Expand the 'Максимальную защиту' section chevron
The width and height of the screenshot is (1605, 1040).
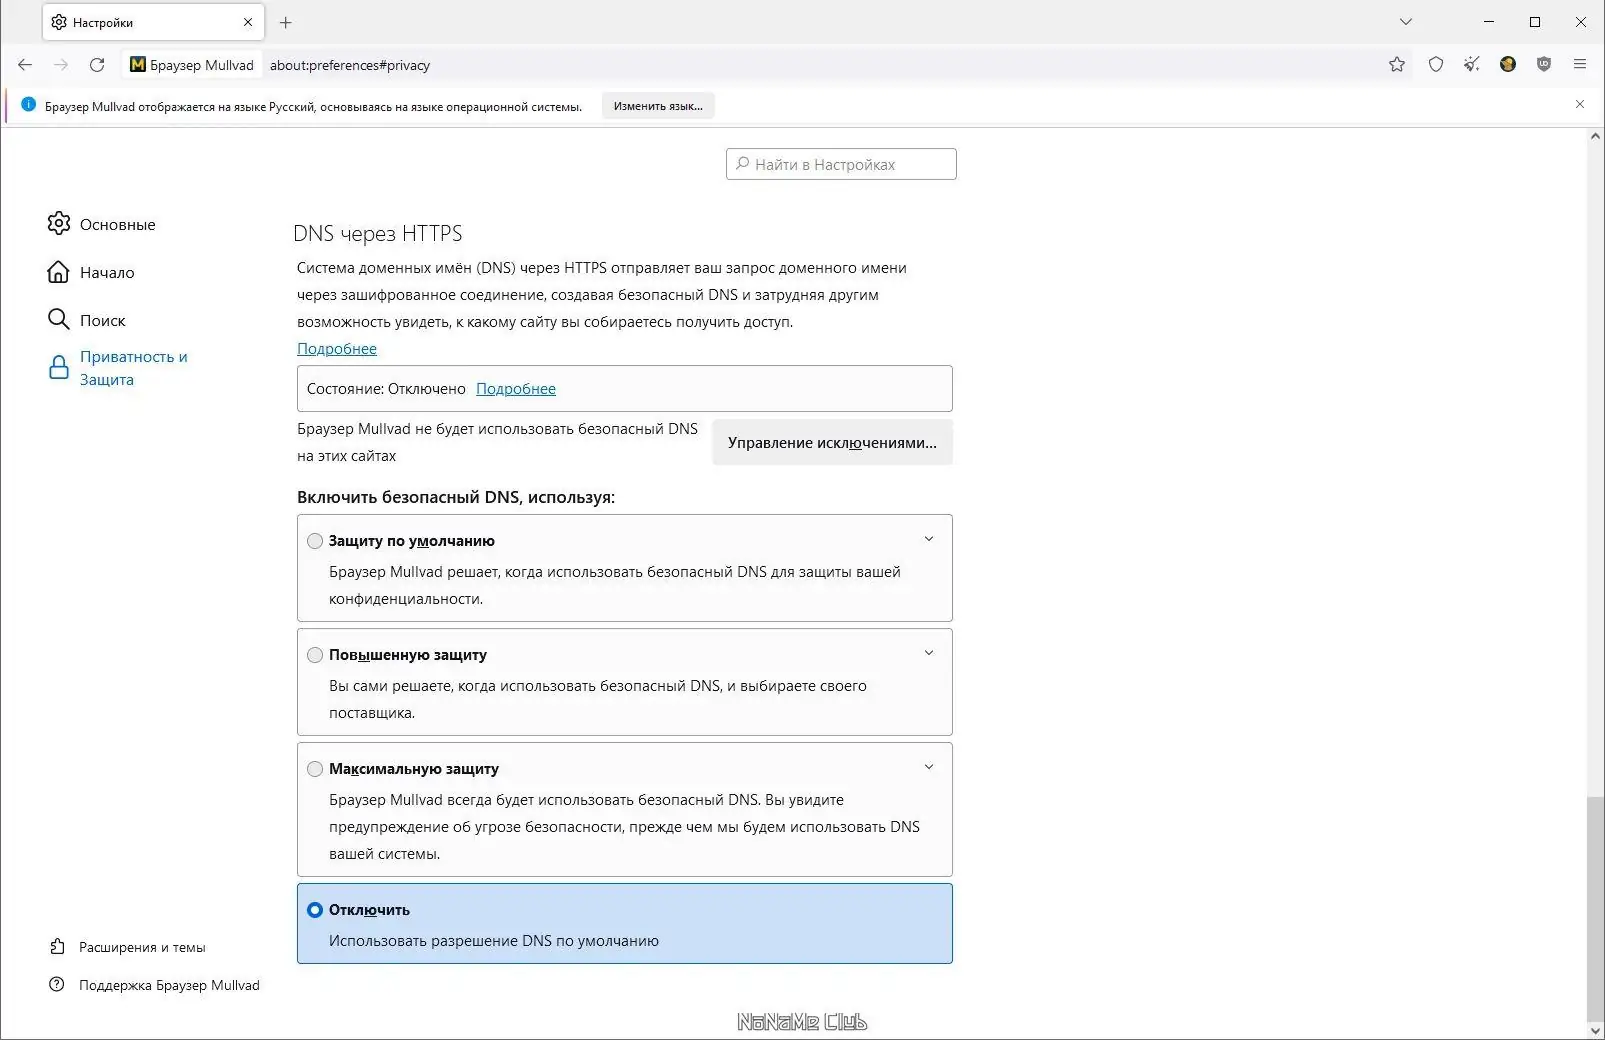[928, 767]
